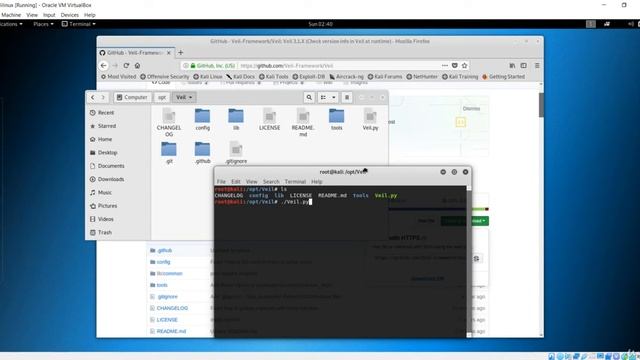Open VirtualBox Devices menu

click(x=70, y=15)
